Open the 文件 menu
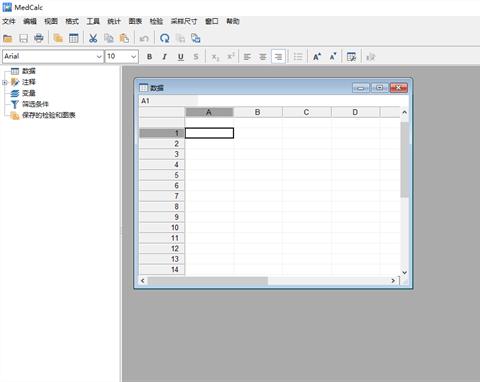The width and height of the screenshot is (480, 382). click(x=9, y=21)
